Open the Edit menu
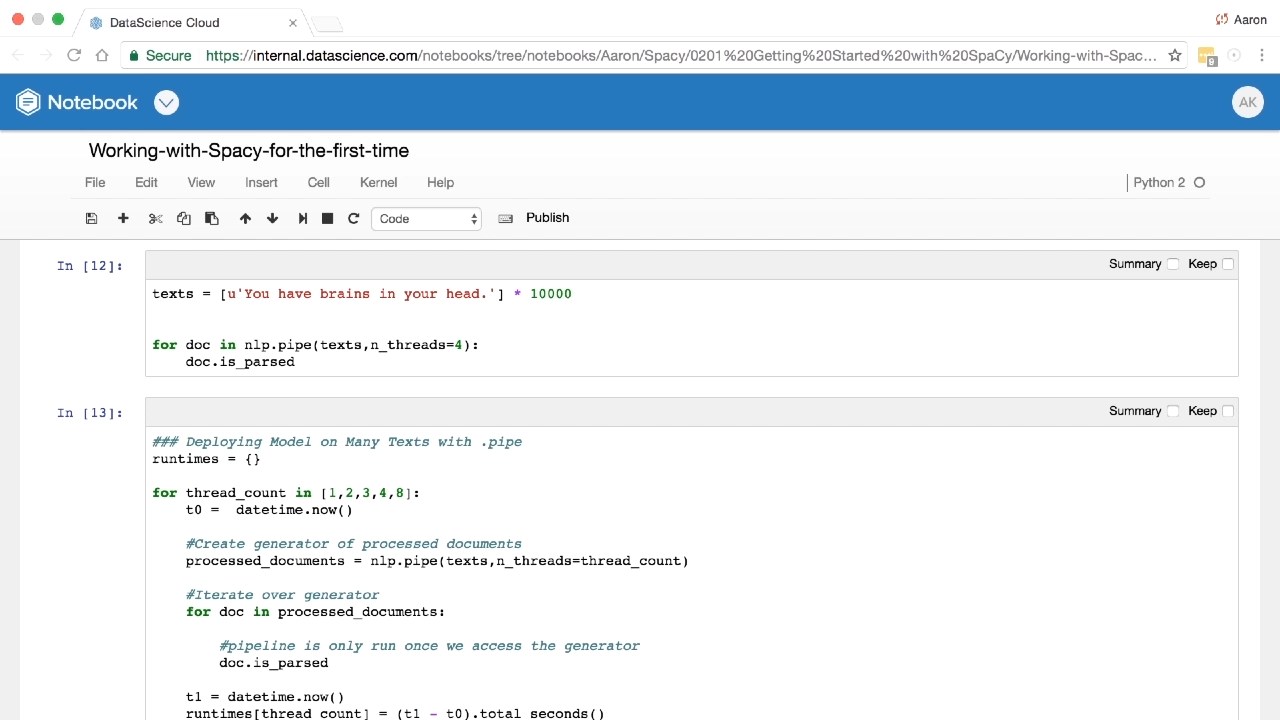This screenshot has height=720, width=1280. point(146,182)
